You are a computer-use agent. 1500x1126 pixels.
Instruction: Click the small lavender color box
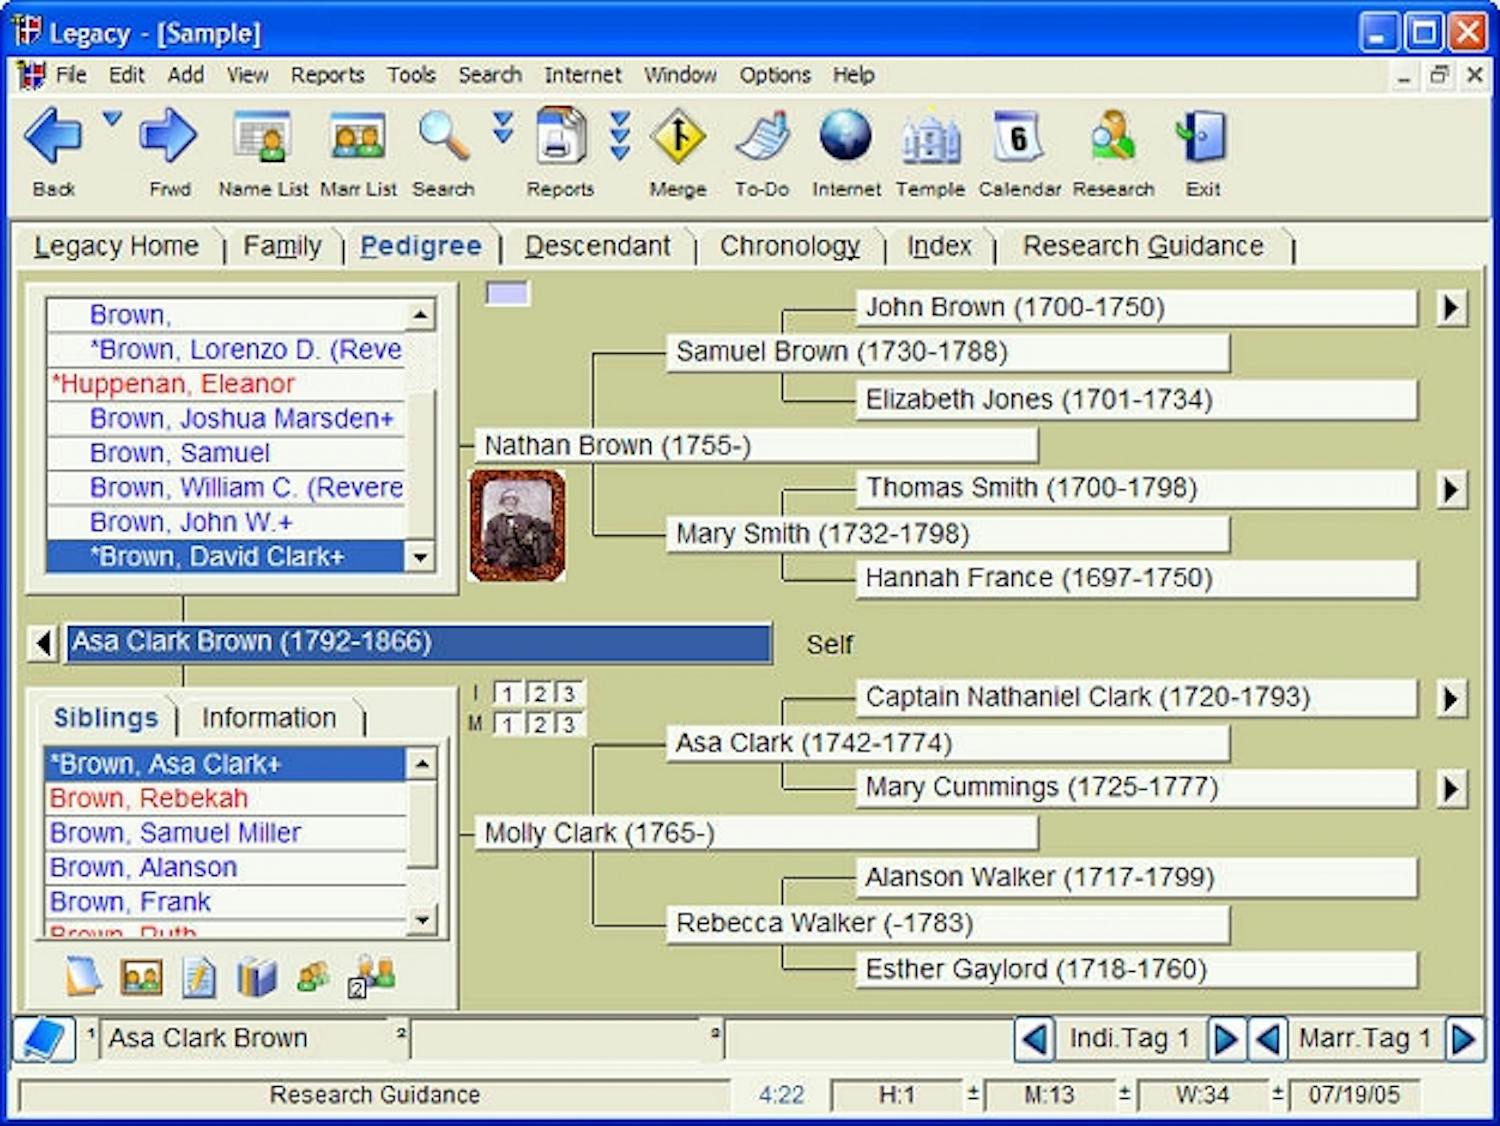507,293
